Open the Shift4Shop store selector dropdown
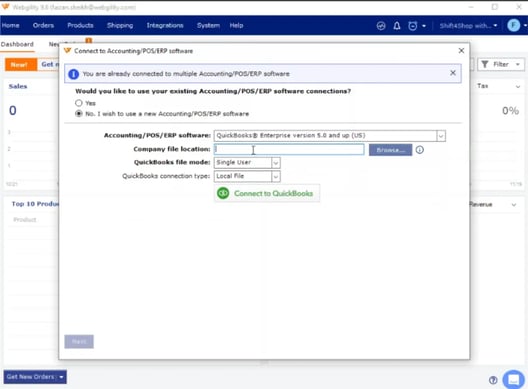Image resolution: width=528 pixels, height=389 pixels. click(468, 26)
